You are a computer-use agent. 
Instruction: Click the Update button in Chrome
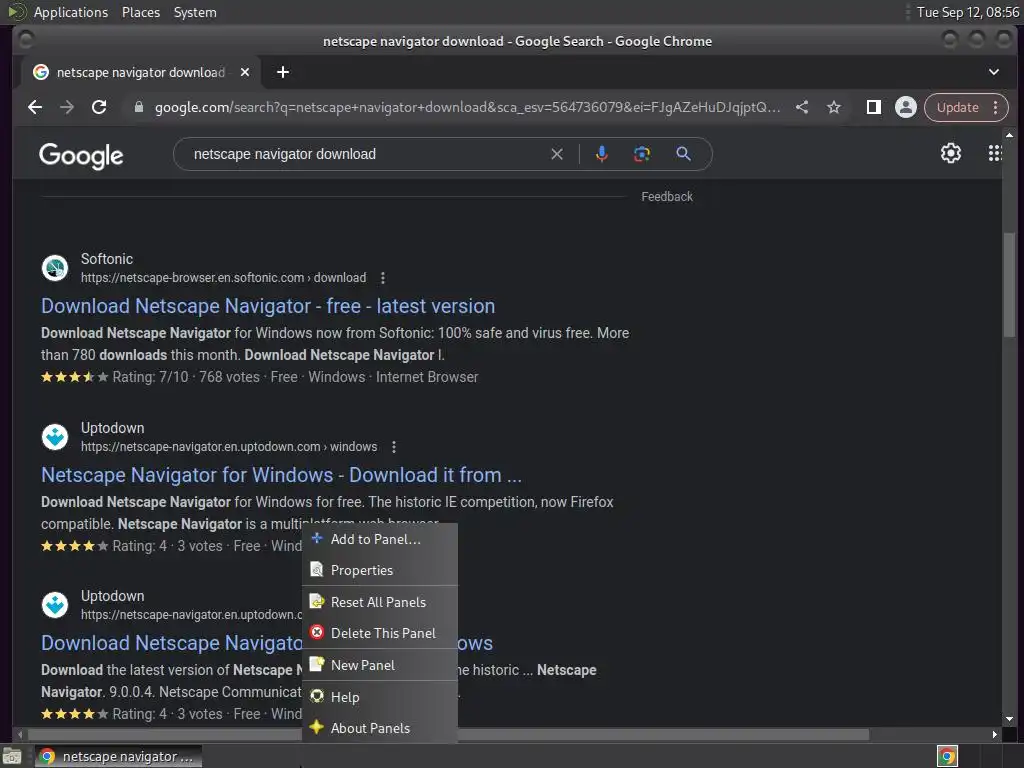[x=957, y=107]
